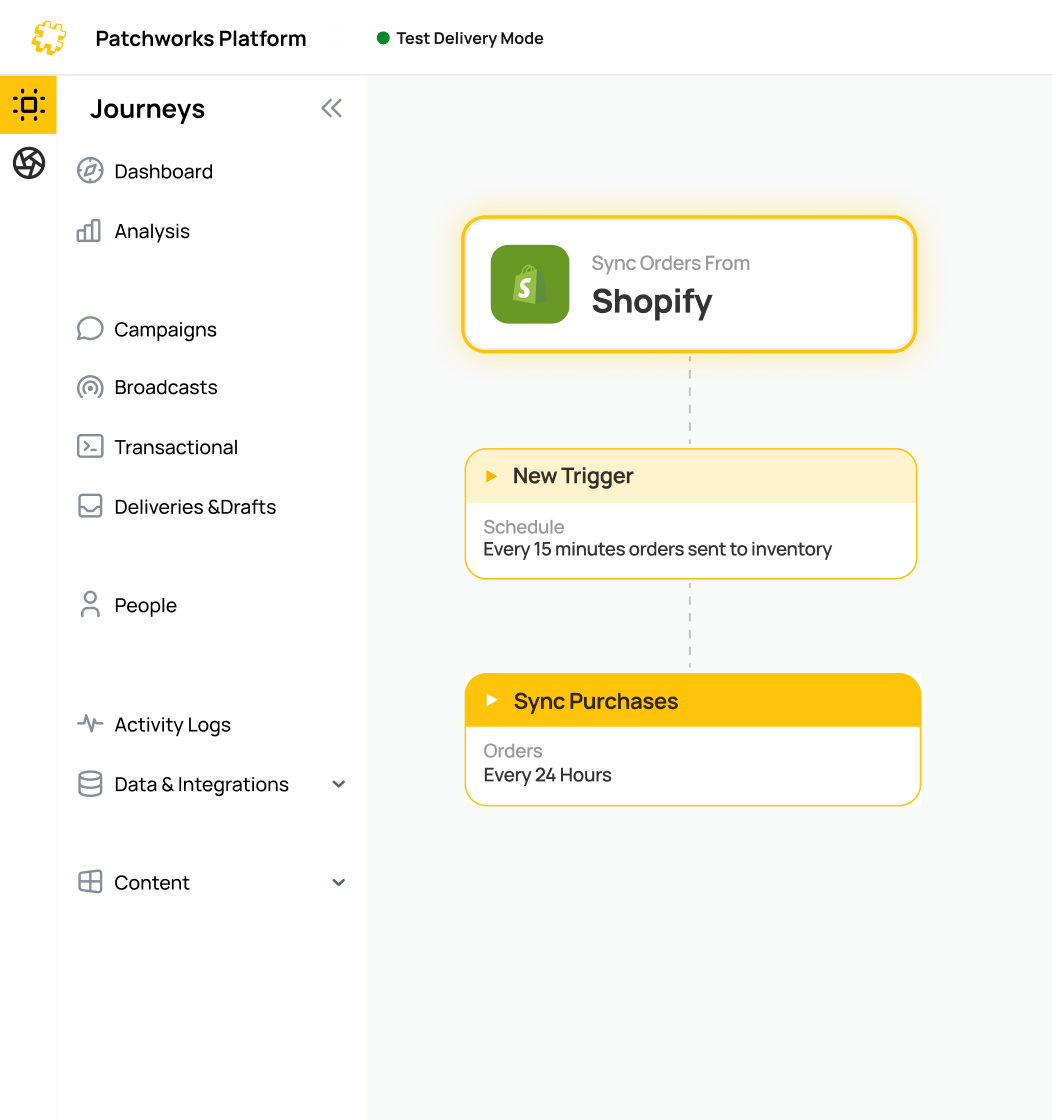Click the Data & Integrations database icon
Screen dimensions: 1052x1120
(90, 784)
